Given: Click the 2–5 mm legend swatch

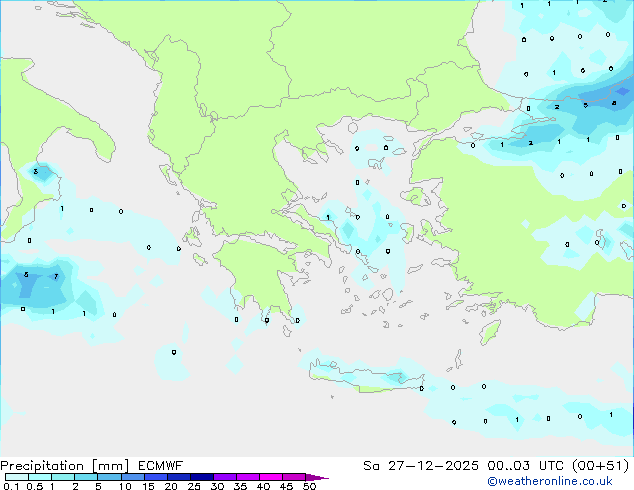Looking at the screenshot, I should tap(86, 477).
